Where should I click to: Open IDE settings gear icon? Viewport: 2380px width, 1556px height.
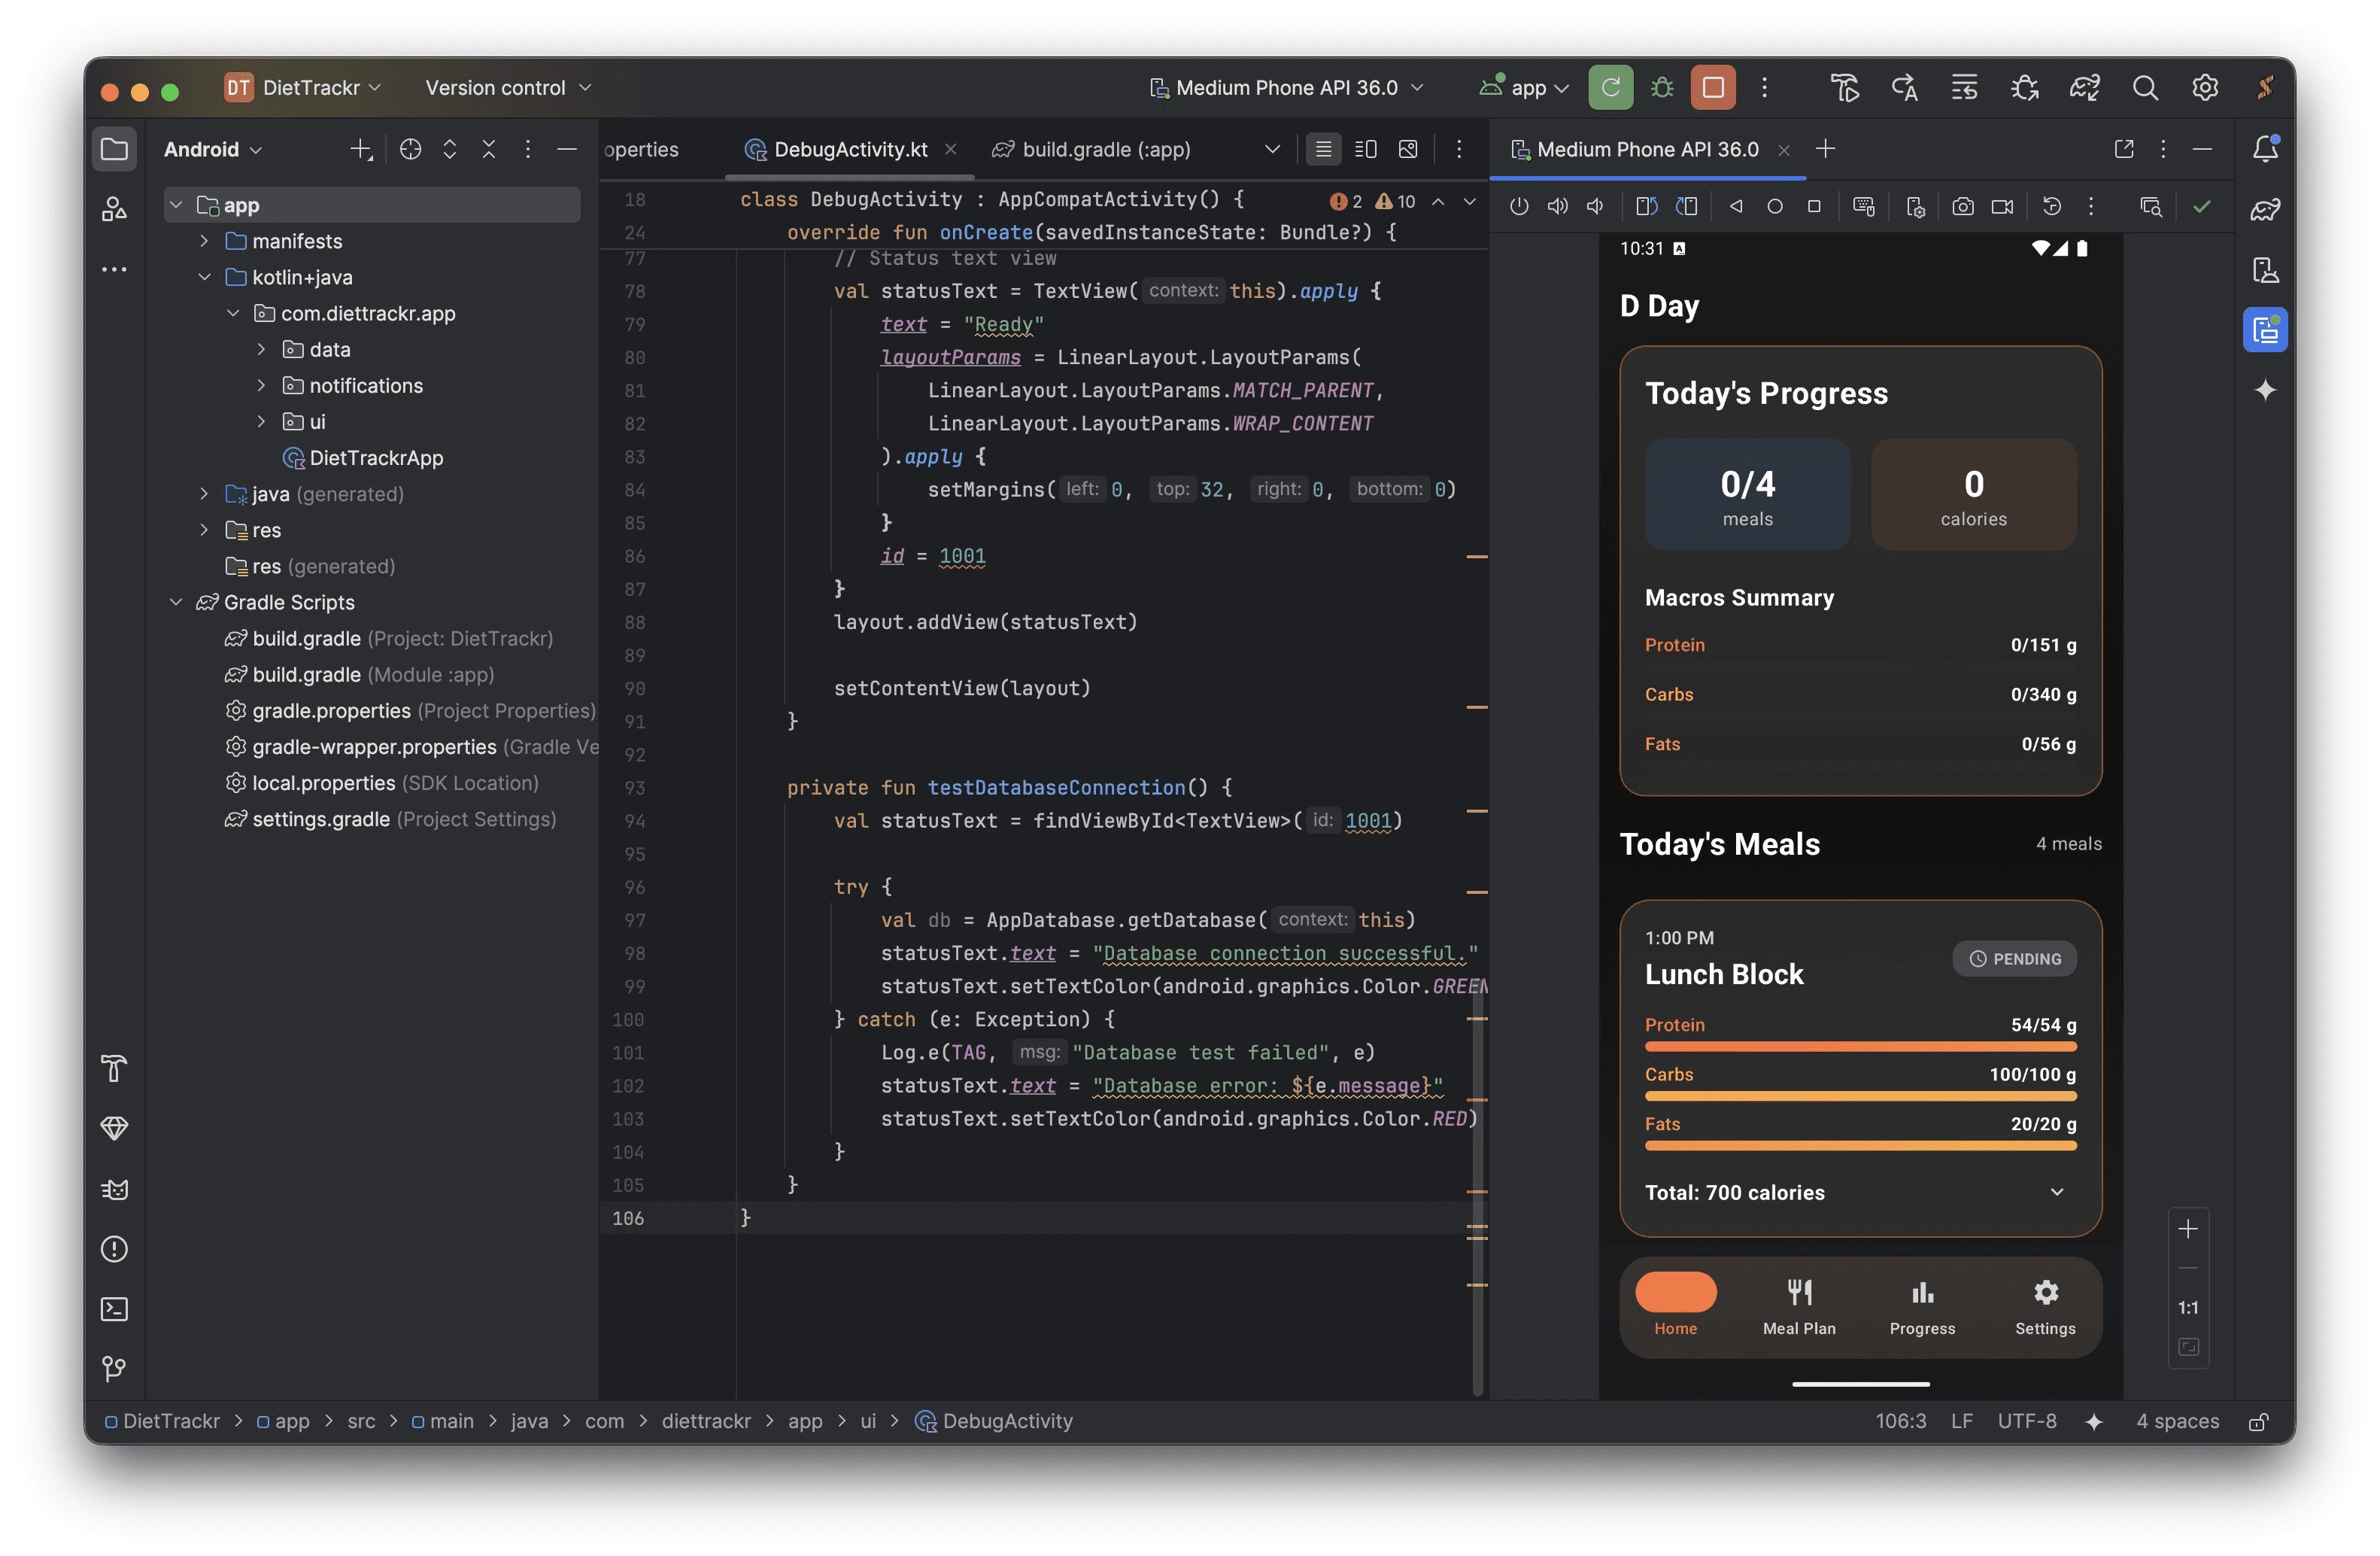pyautogui.click(x=2204, y=88)
